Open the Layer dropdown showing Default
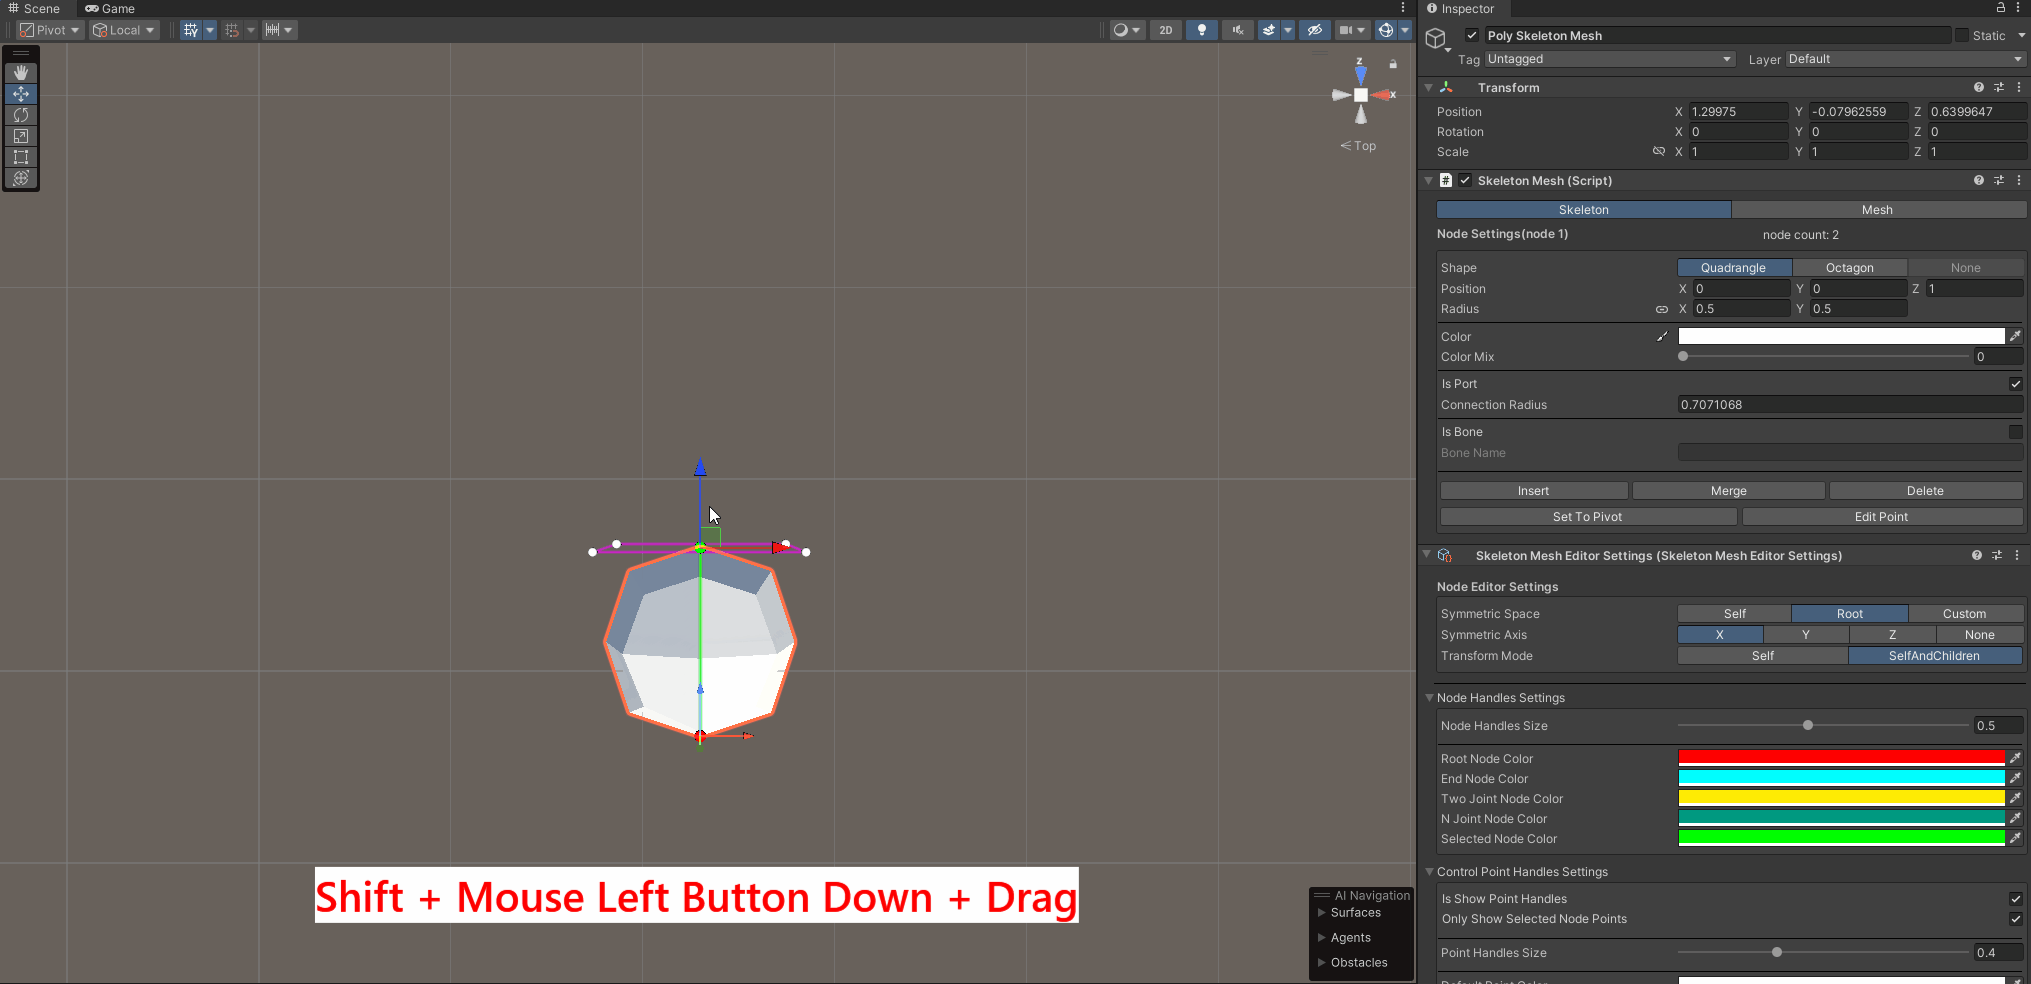 (x=1904, y=59)
